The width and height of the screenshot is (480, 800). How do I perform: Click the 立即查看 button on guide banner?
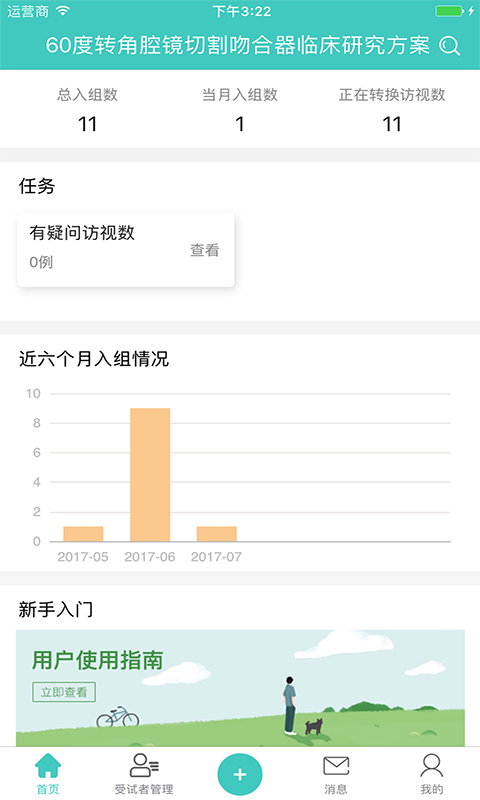(64, 692)
